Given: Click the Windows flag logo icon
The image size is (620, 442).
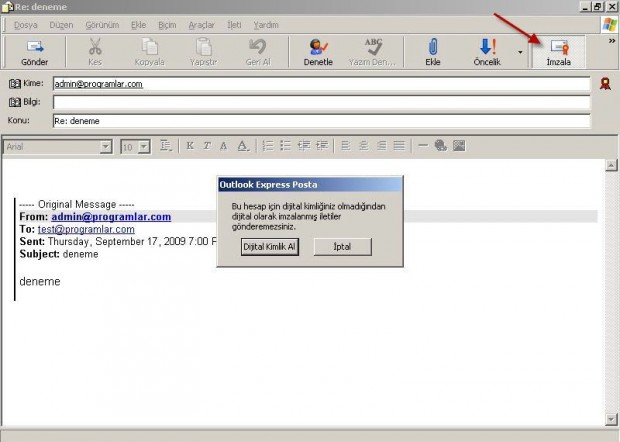Looking at the screenshot, I should tap(609, 25).
